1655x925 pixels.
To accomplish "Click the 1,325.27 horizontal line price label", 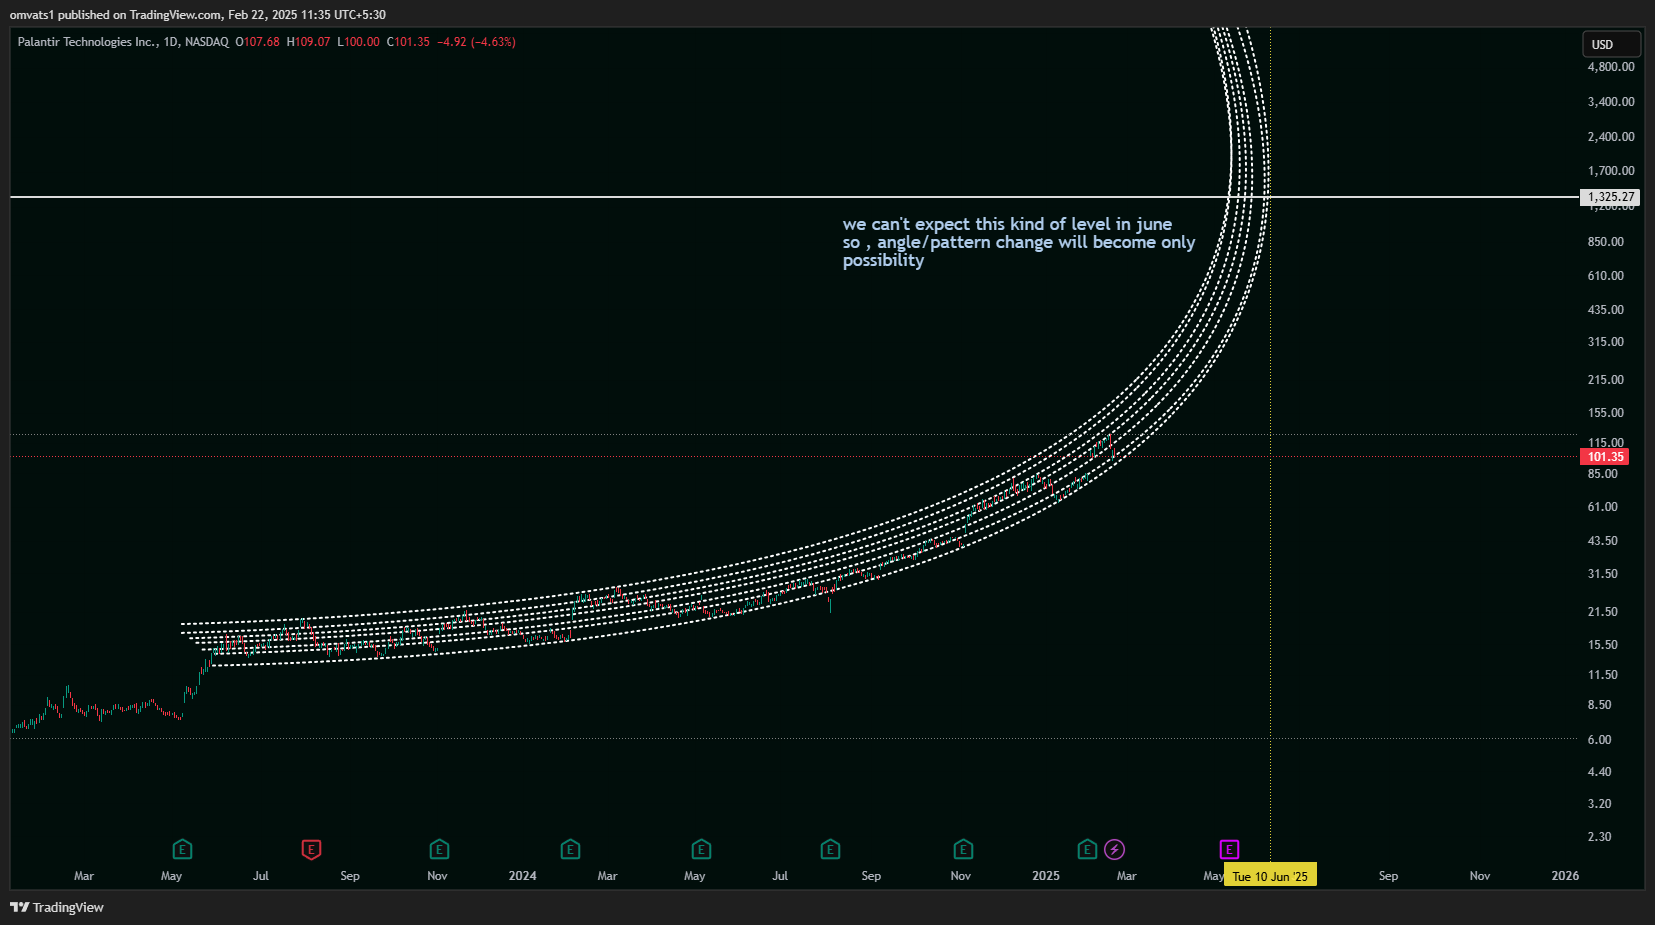I will click(x=1610, y=197).
